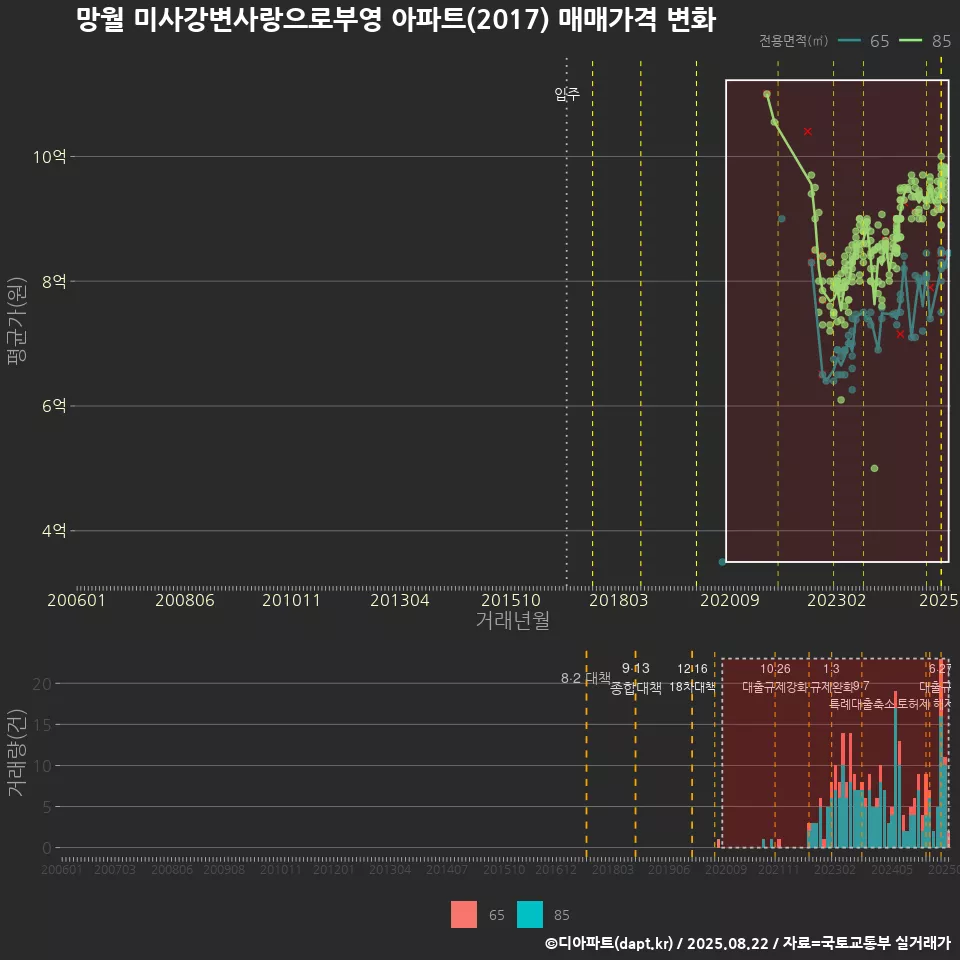
Task: Click '201612' on the volume chart axis
Action: pos(556,869)
